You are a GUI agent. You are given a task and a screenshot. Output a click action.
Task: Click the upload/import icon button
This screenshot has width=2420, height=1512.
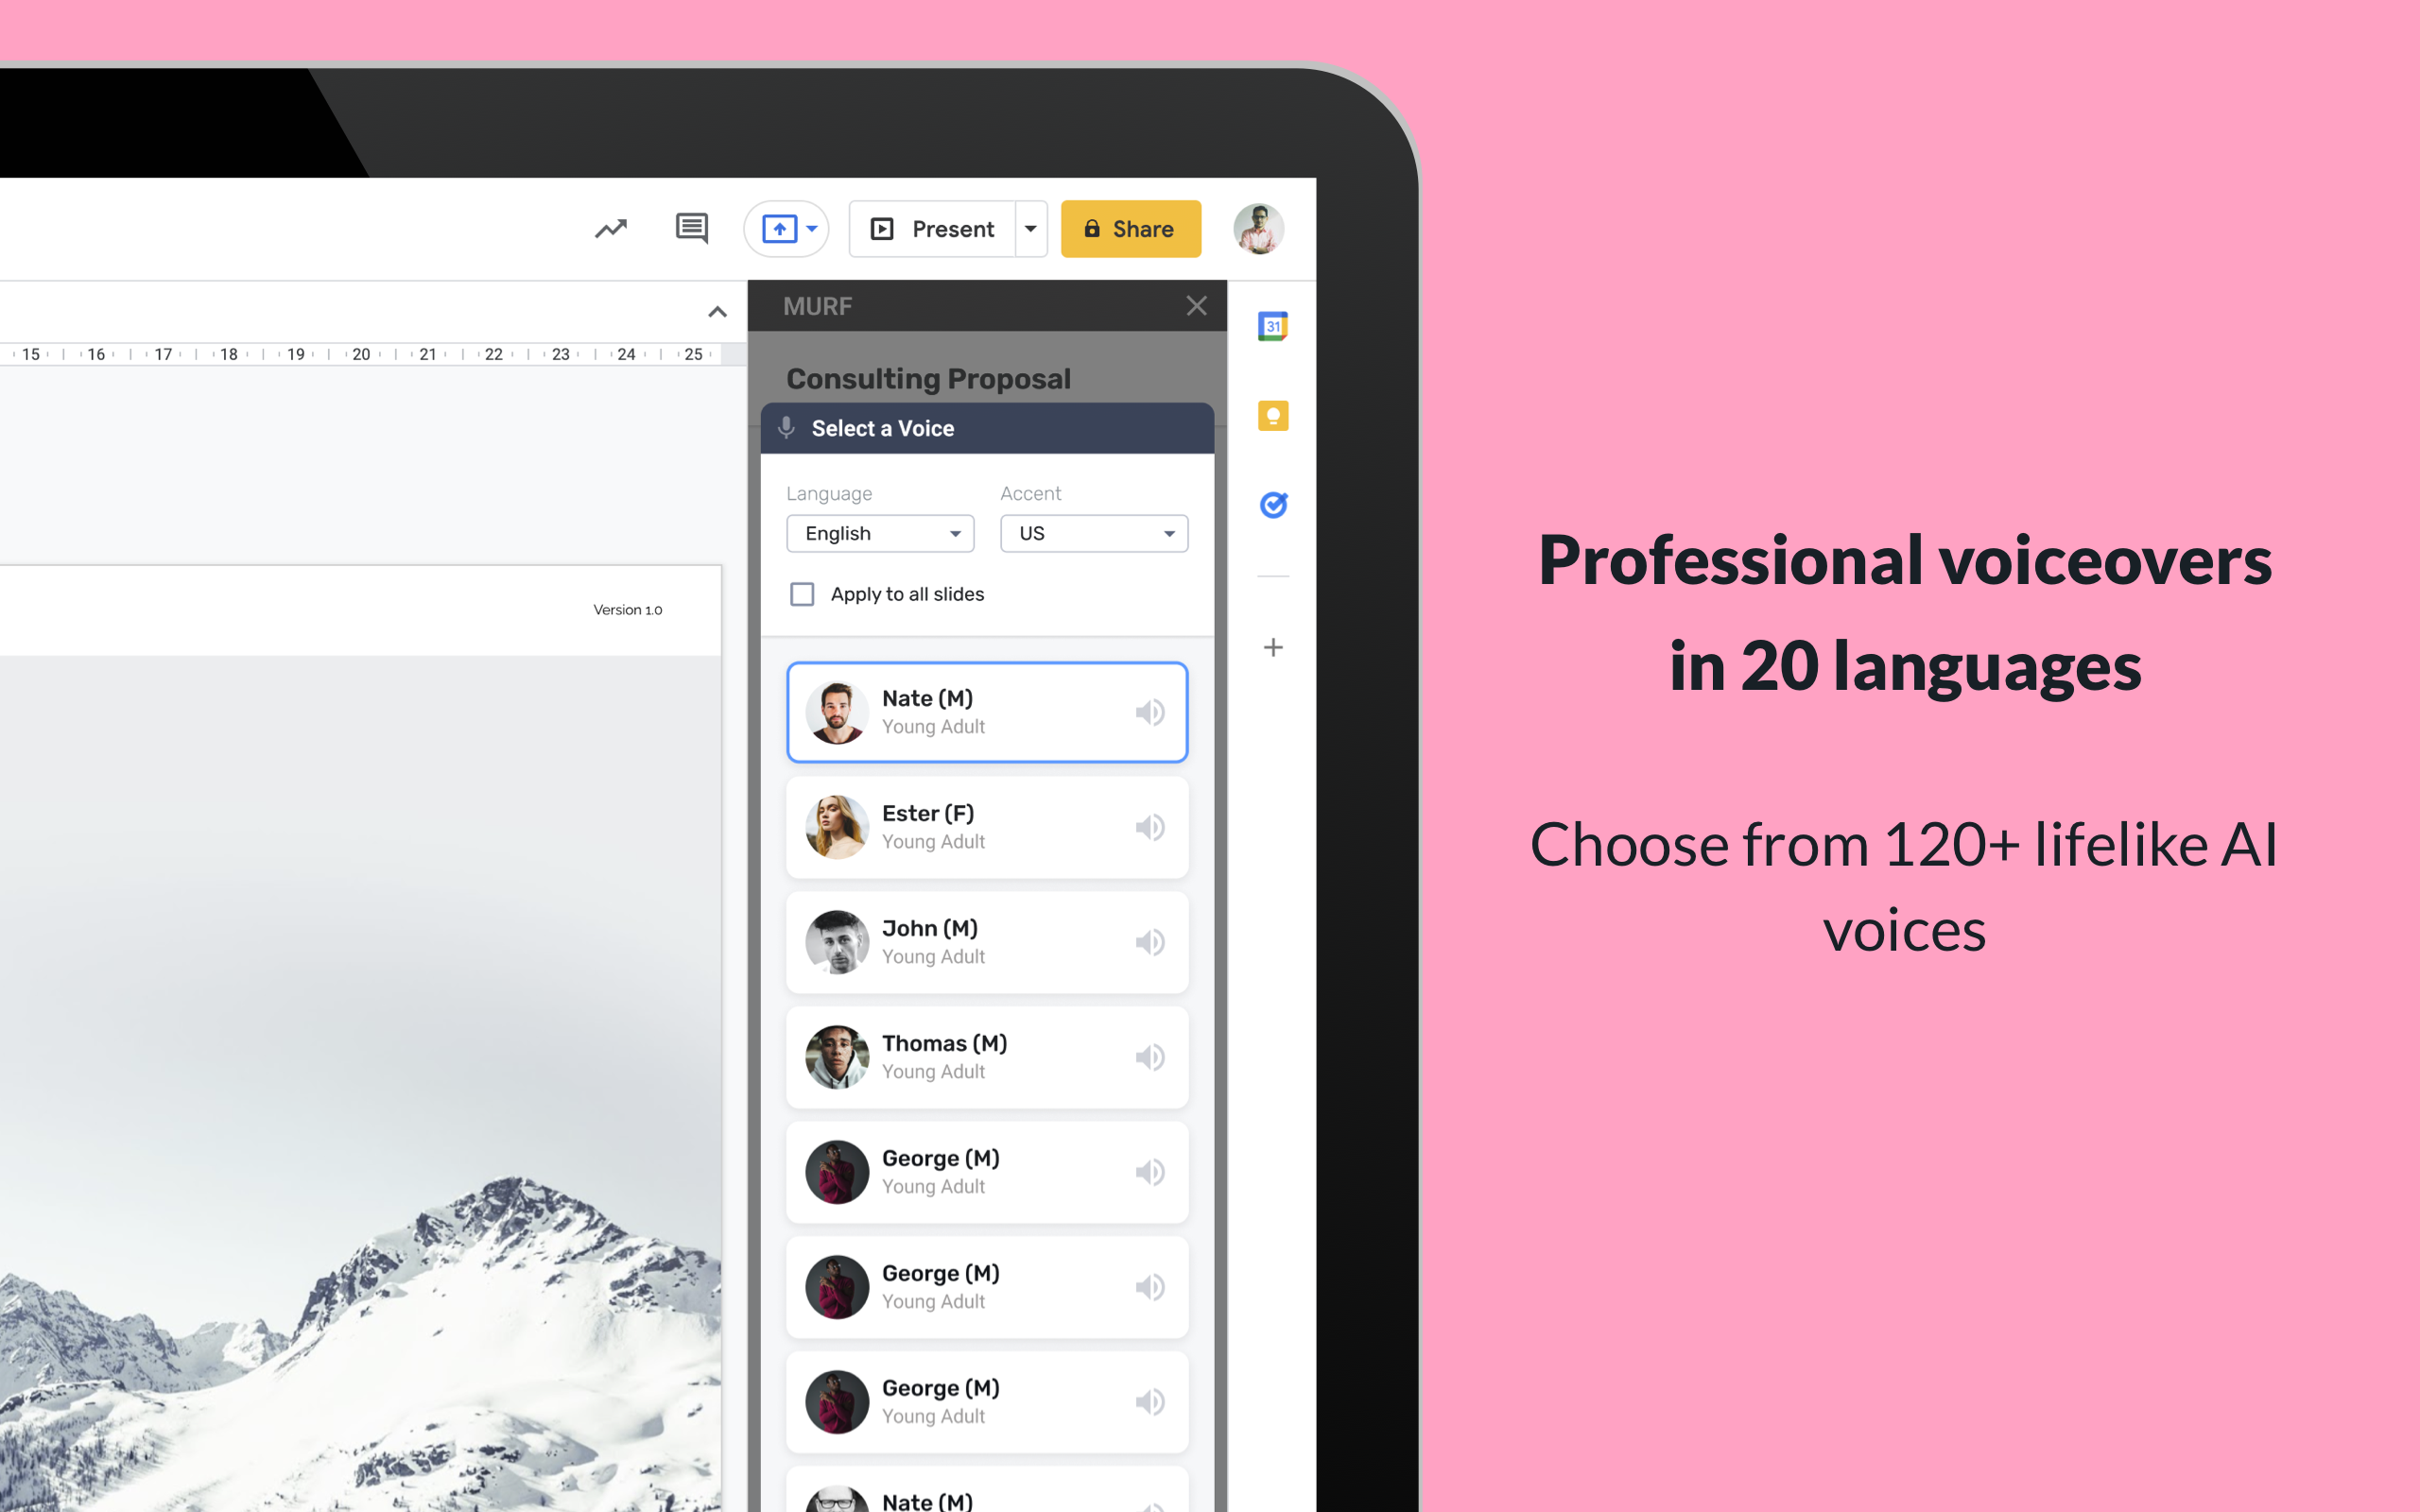click(784, 228)
